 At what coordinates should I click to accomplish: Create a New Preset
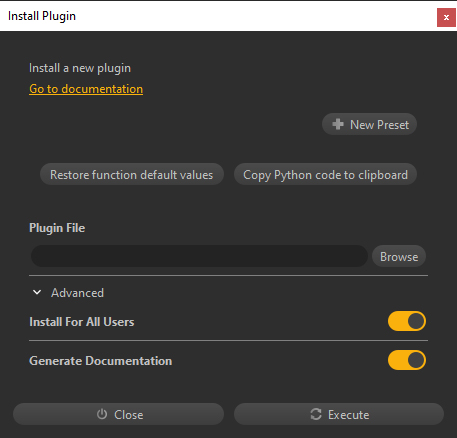(369, 124)
